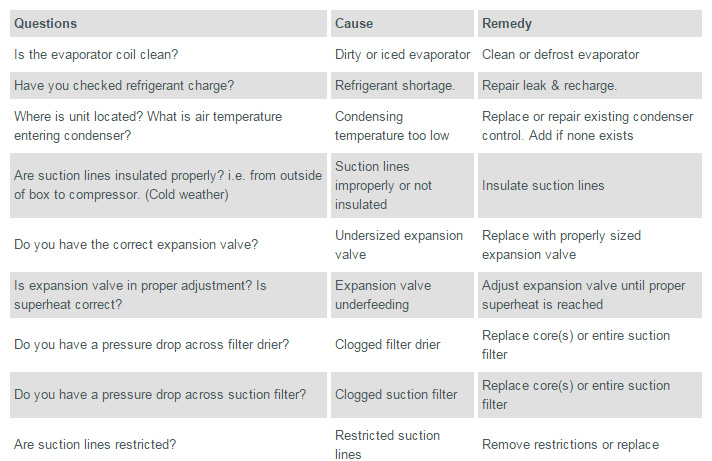Click the 'Undersized expansion valve' cause cell
This screenshot has width=712, height=461.
(399, 245)
